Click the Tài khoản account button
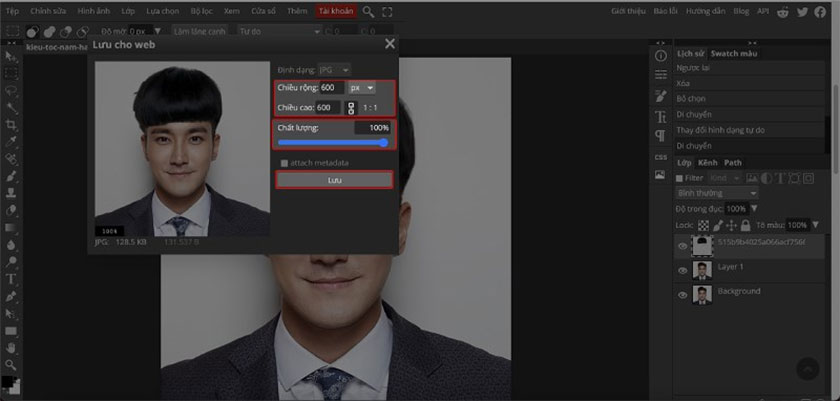This screenshot has width=840, height=401. coord(336,11)
